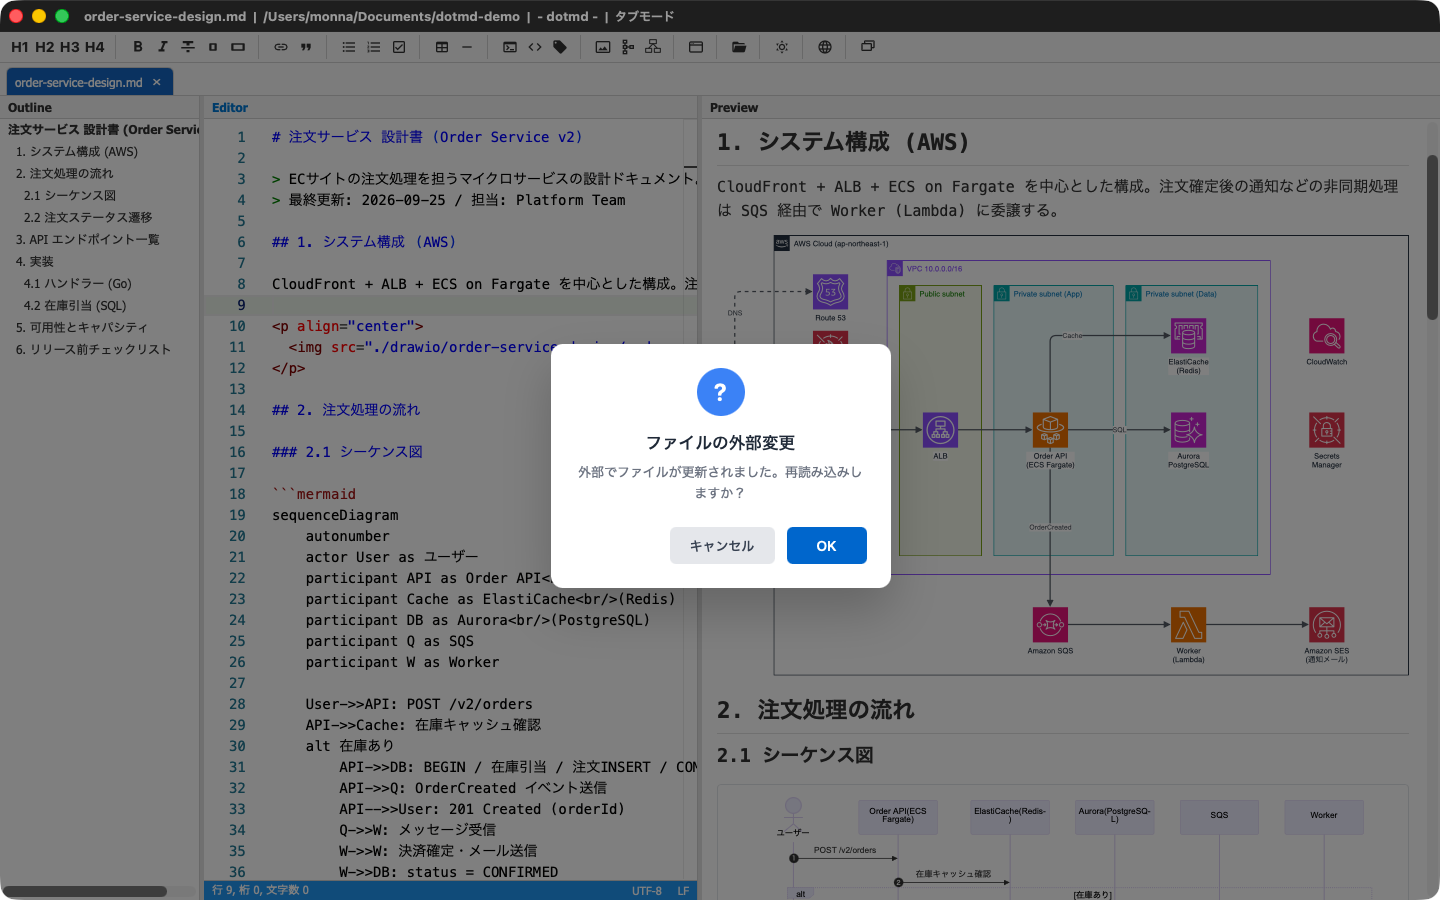Insert an H1 heading from the toolbar
Viewport: 1440px width, 900px height.
tap(20, 47)
